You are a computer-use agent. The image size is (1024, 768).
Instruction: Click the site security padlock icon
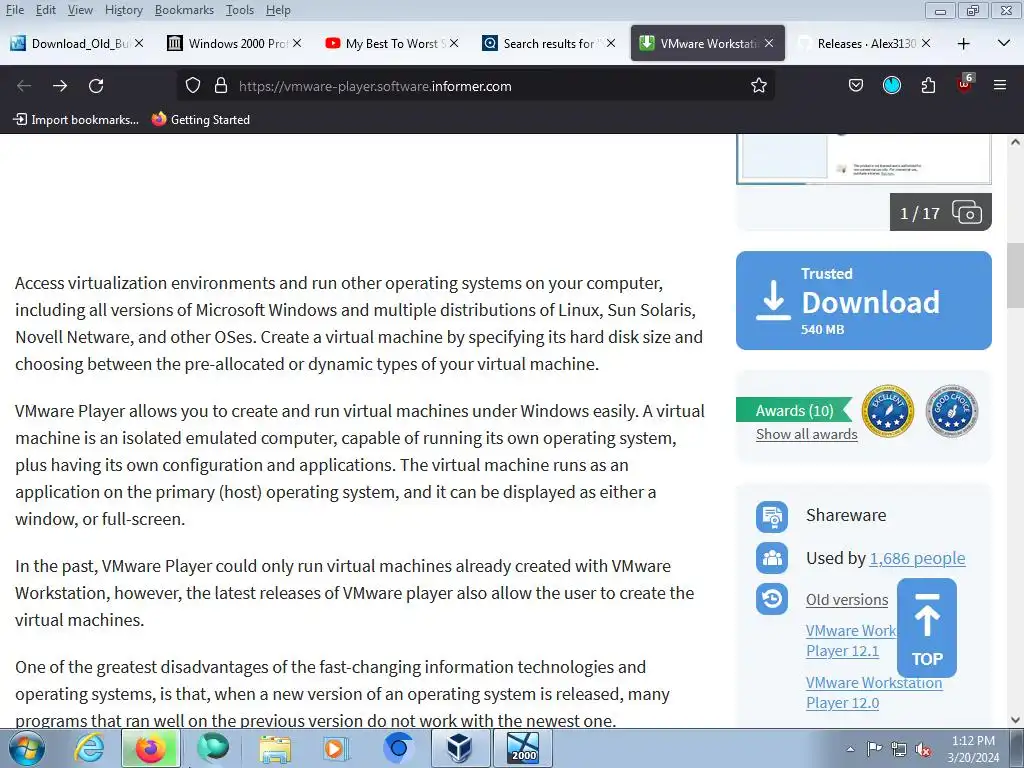[x=221, y=86]
